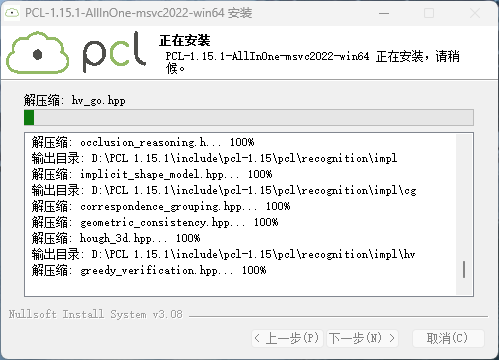Click the PCL installer title bar icon
Viewport: 499px width, 360px height.
[x=12, y=13]
